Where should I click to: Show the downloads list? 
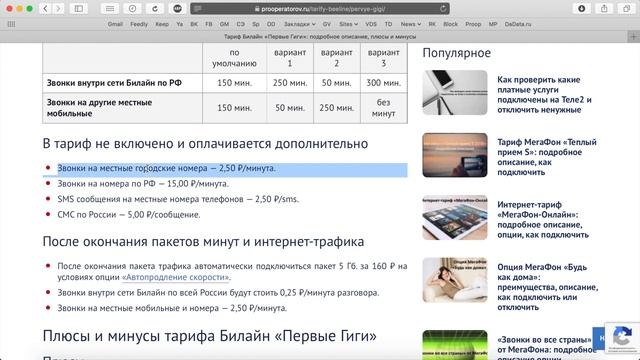tap(582, 9)
